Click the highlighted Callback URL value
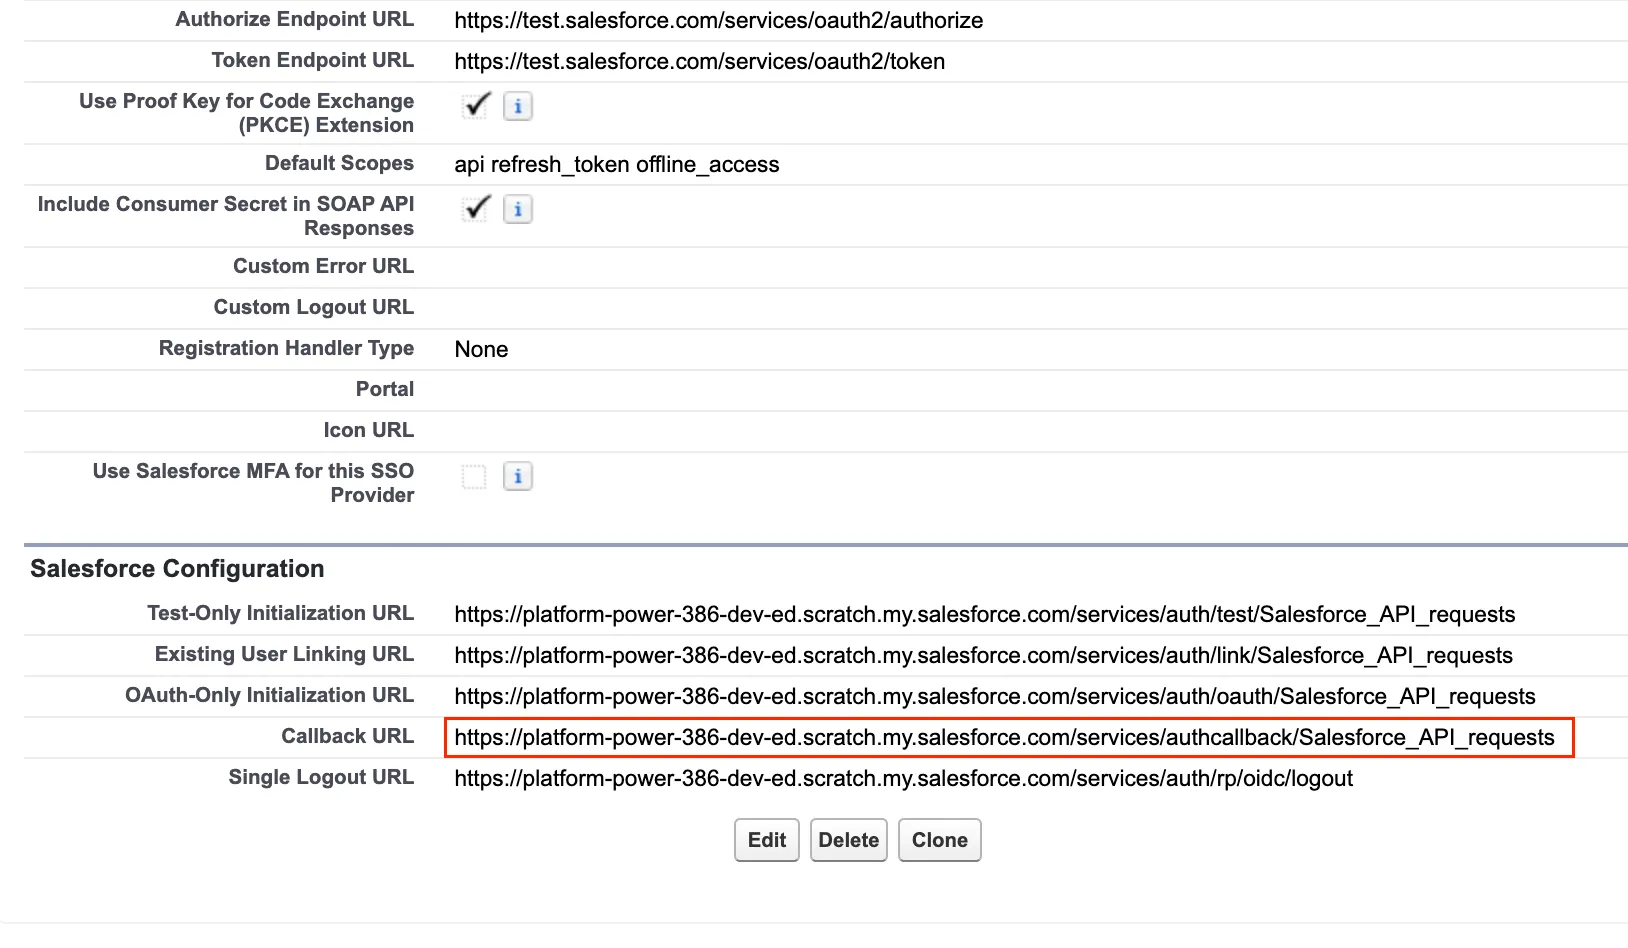The height and width of the screenshot is (948, 1628). point(1004,738)
